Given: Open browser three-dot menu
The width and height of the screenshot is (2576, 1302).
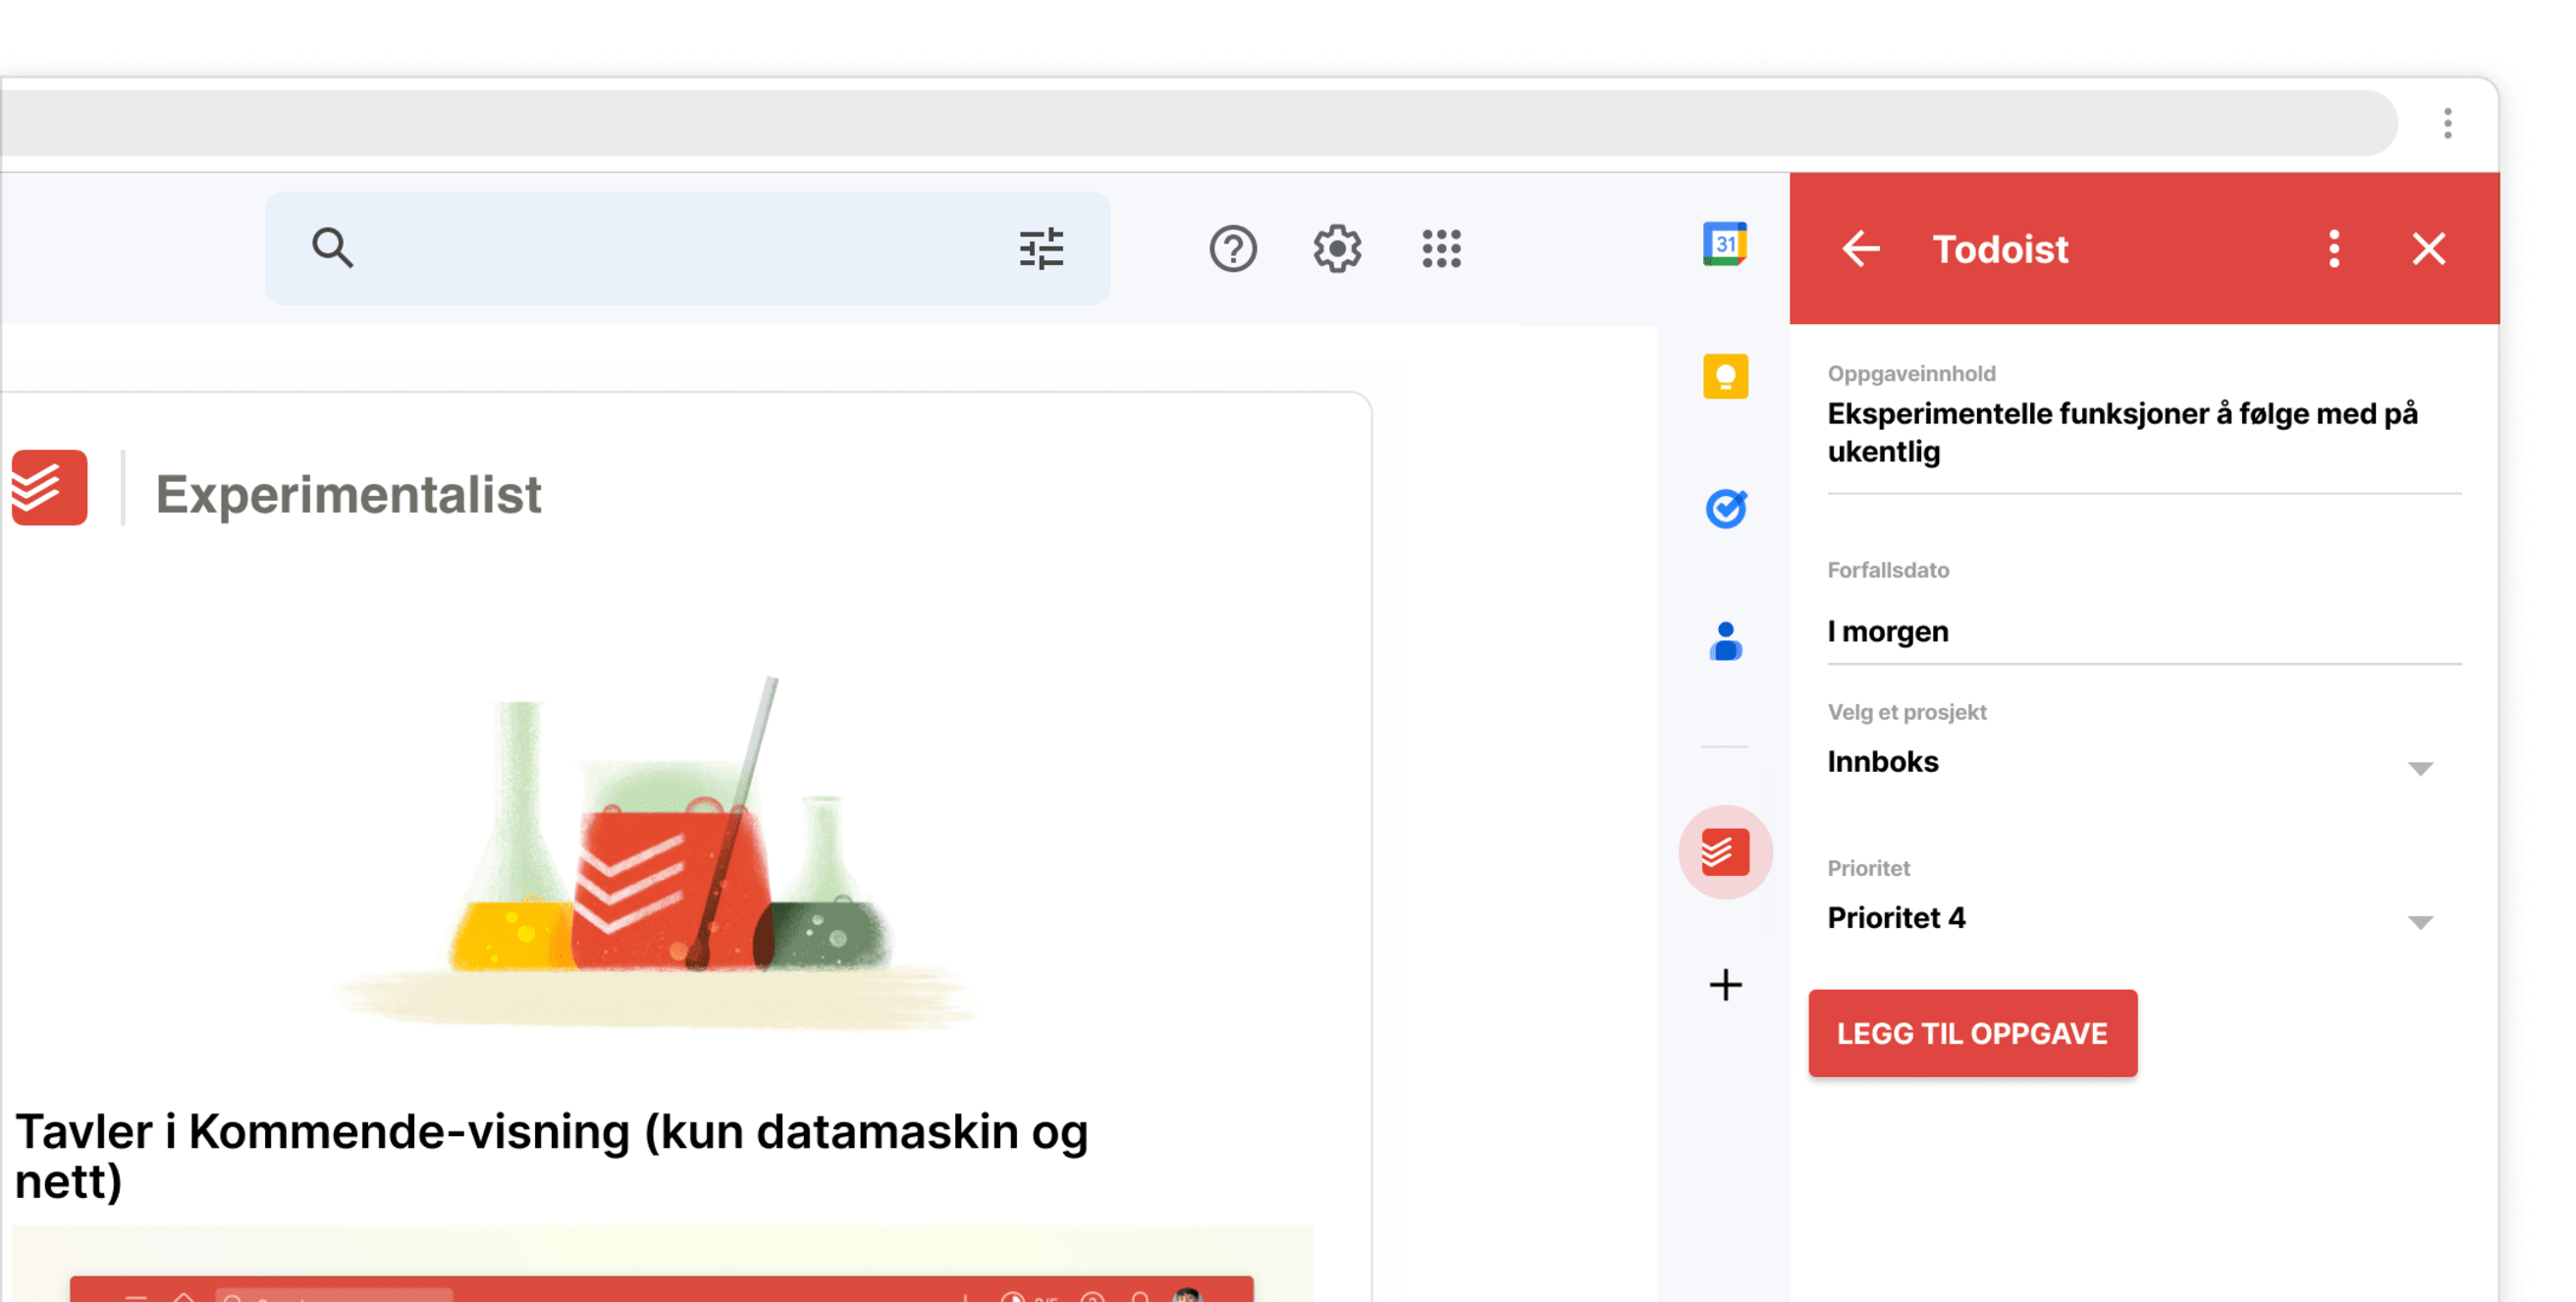Looking at the screenshot, I should click(x=2447, y=123).
